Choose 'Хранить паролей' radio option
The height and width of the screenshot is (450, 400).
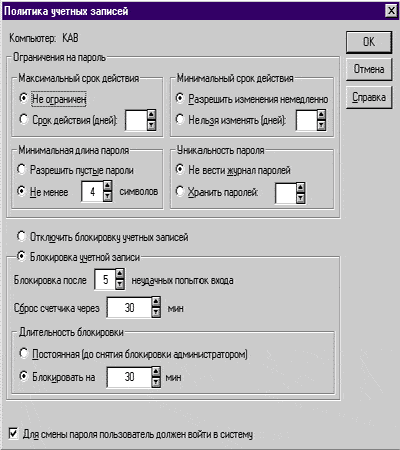180,191
